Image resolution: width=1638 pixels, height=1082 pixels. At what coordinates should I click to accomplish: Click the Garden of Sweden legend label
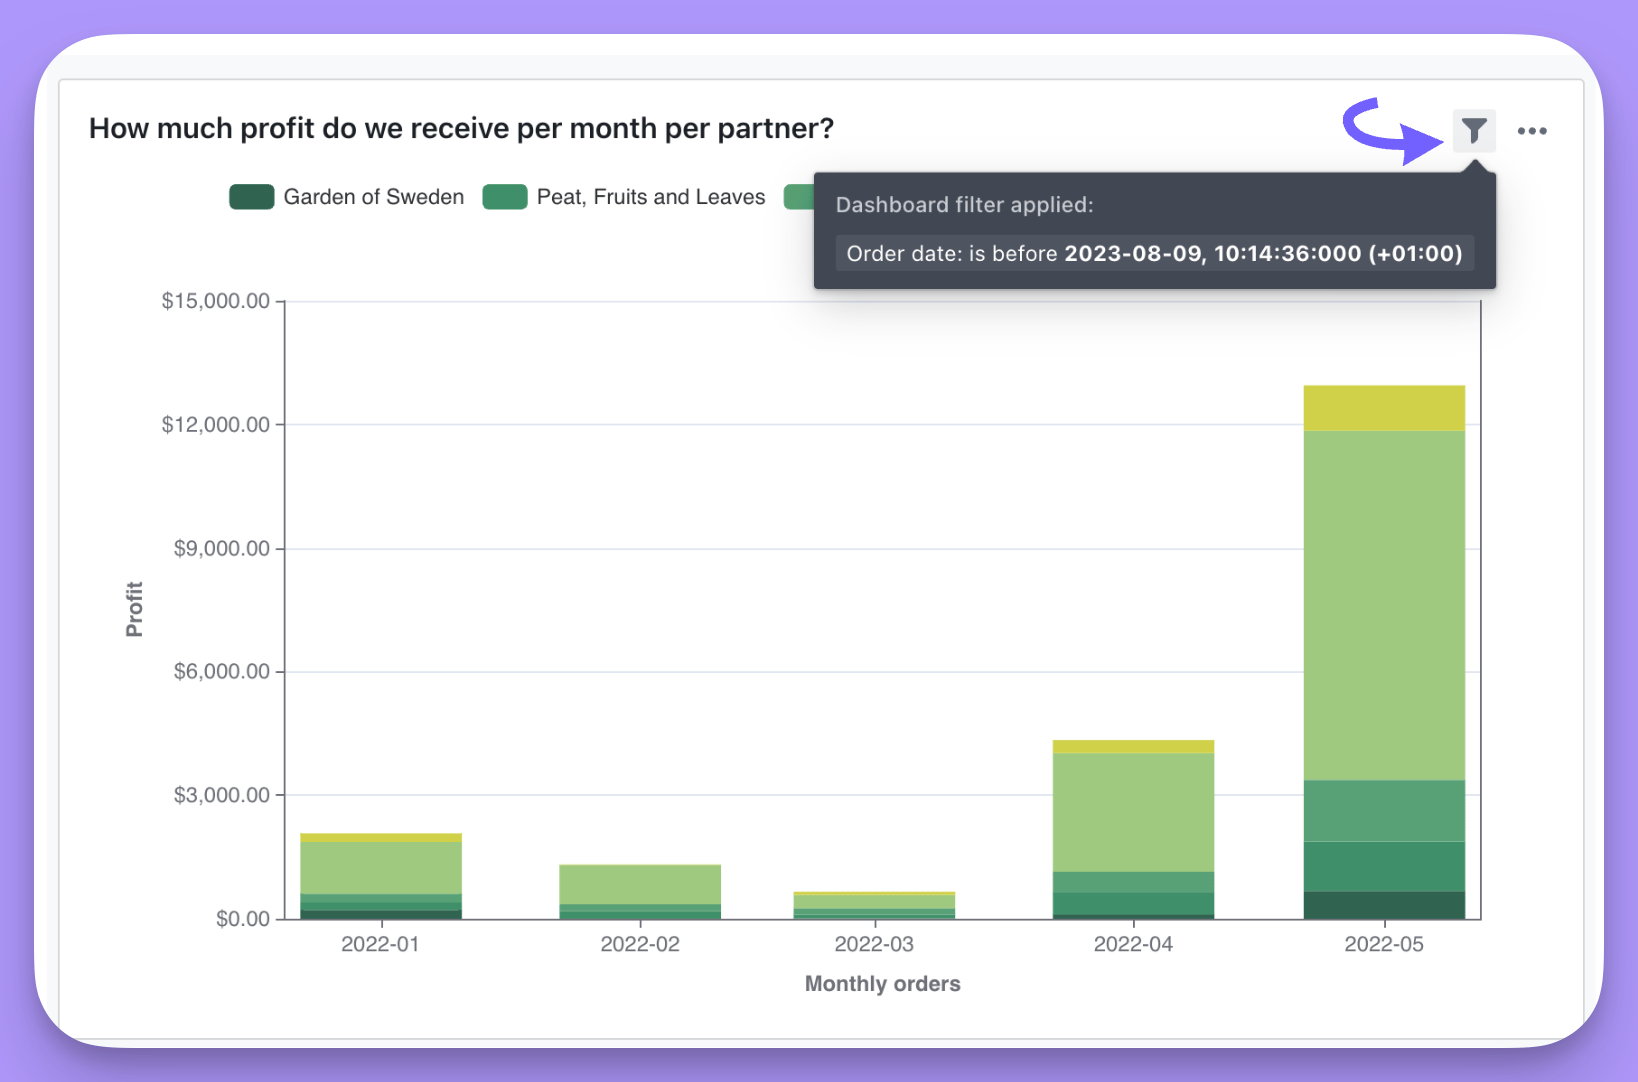(374, 197)
